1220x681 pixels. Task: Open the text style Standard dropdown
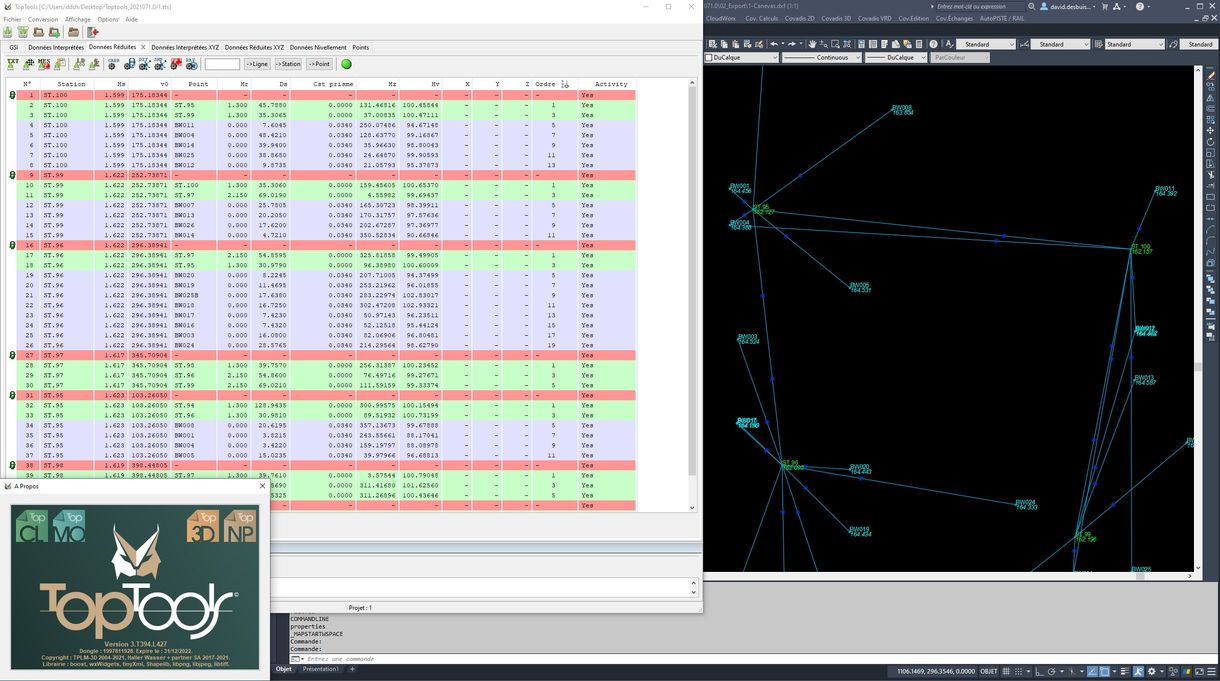point(985,44)
